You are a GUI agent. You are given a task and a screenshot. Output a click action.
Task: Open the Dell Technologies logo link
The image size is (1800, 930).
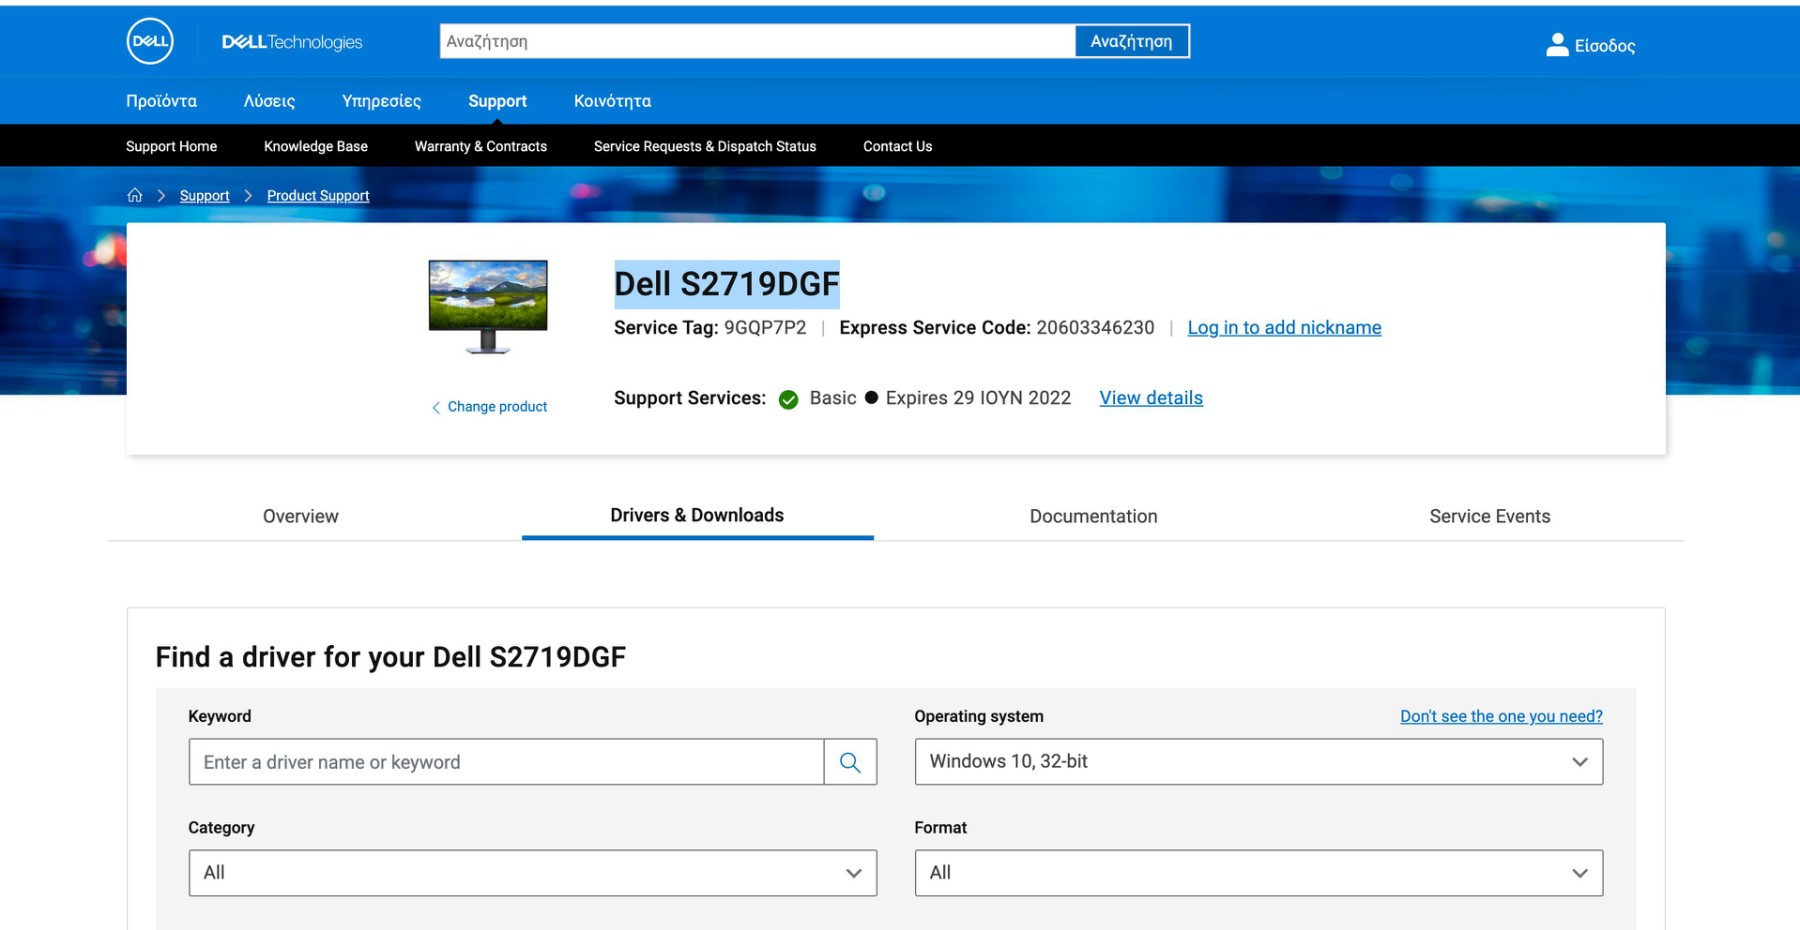[x=292, y=42]
